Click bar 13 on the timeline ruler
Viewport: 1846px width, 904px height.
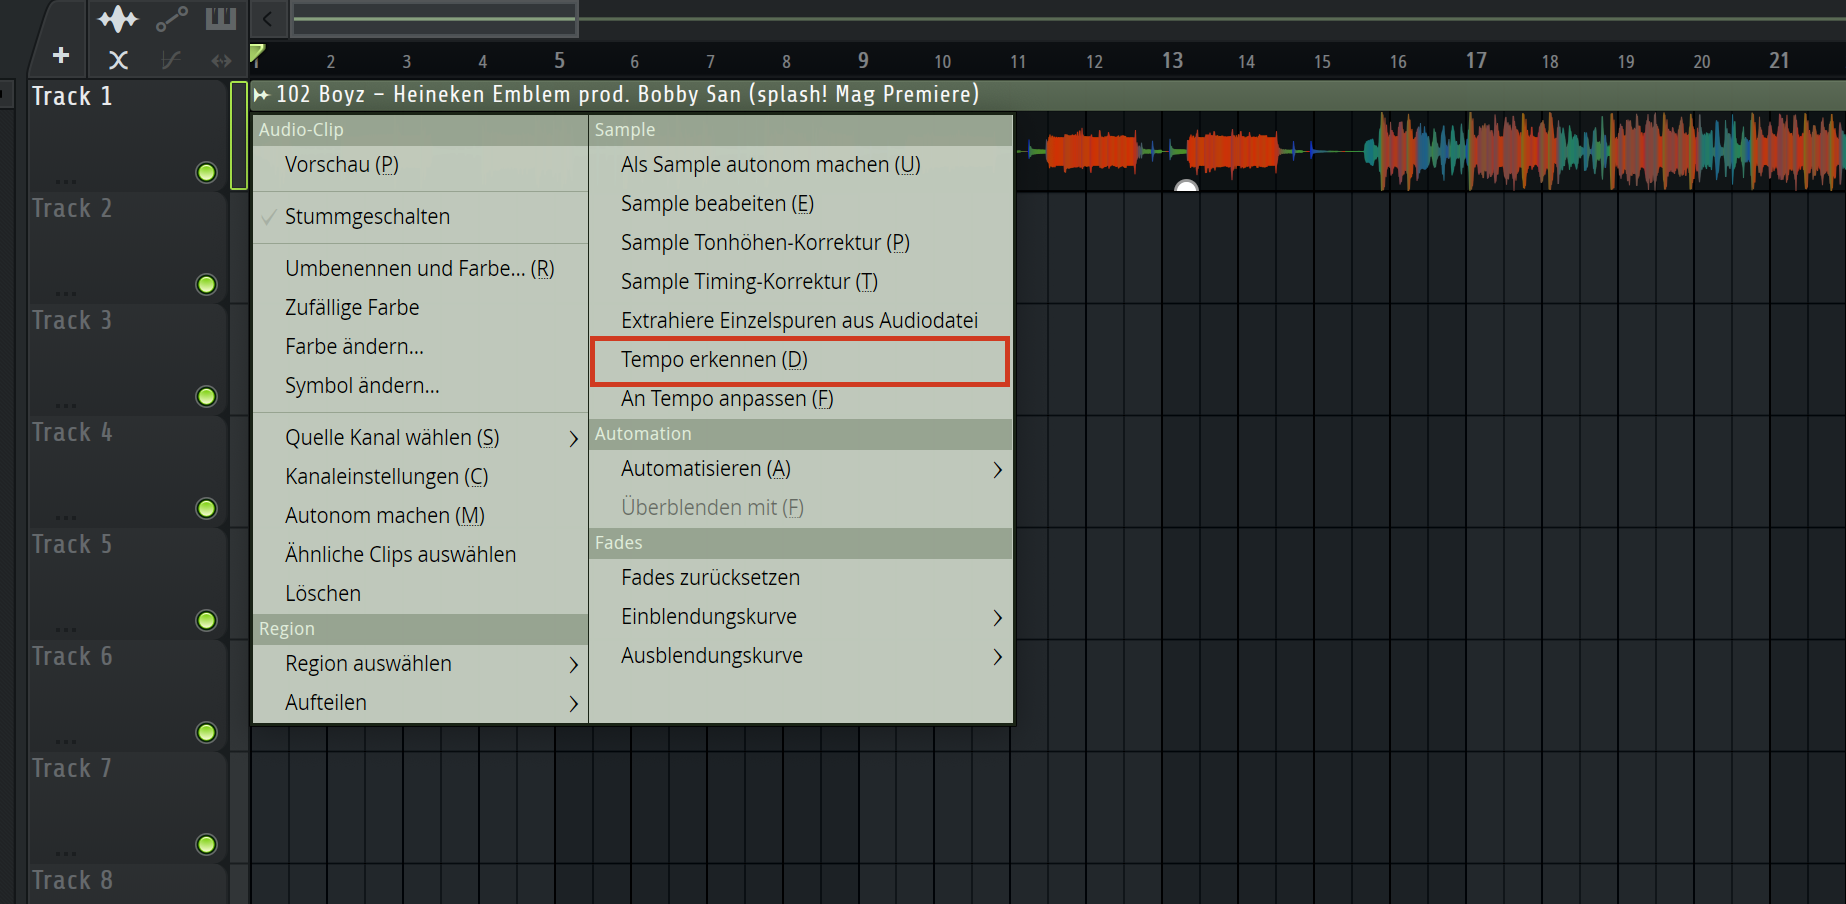pyautogui.click(x=1172, y=61)
